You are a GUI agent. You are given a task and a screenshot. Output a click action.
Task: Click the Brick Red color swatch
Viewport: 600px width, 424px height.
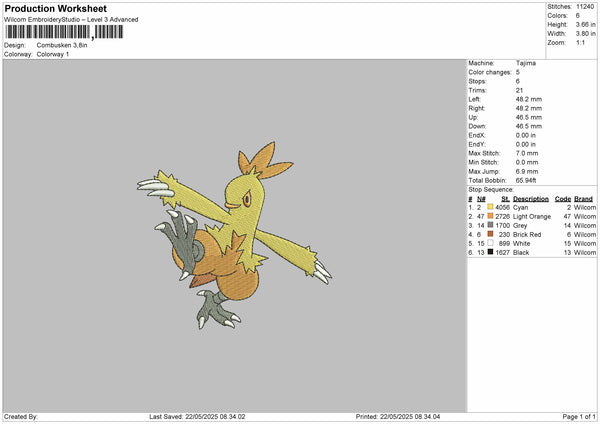[490, 234]
